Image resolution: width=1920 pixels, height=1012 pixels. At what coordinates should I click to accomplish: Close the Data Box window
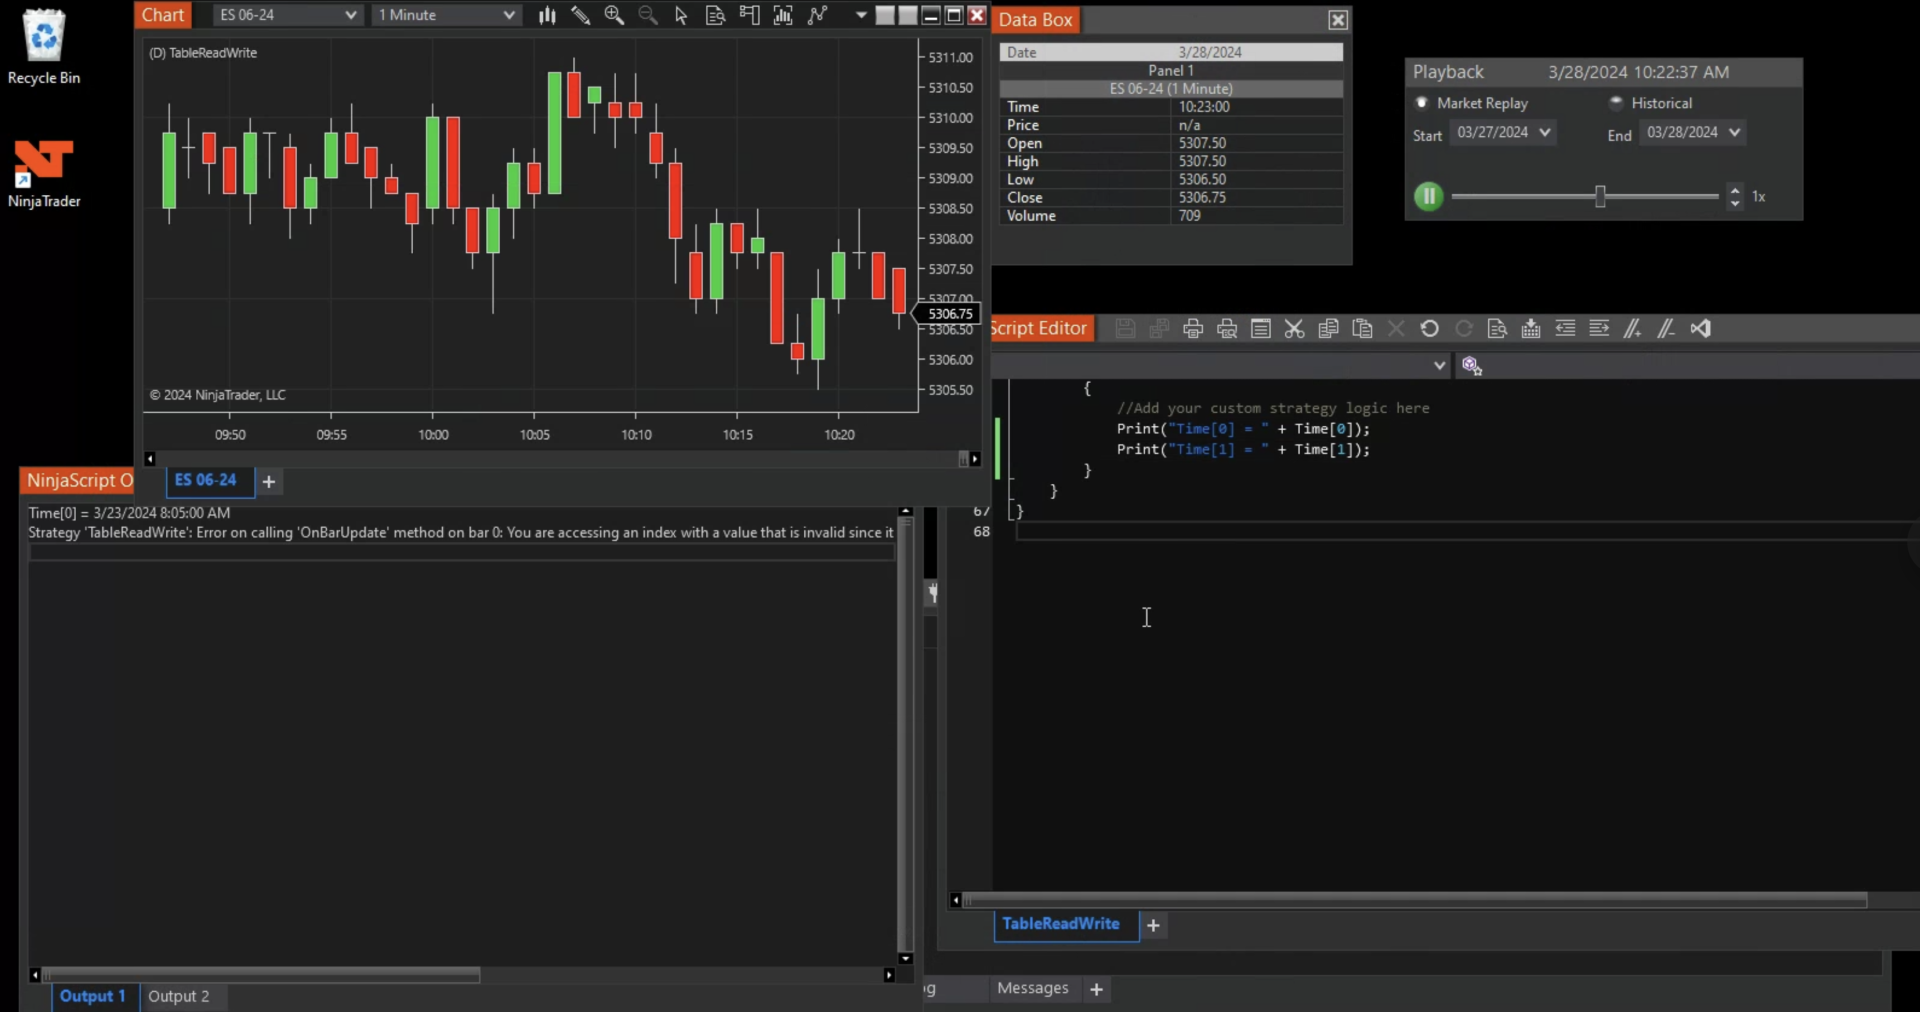click(x=1338, y=20)
